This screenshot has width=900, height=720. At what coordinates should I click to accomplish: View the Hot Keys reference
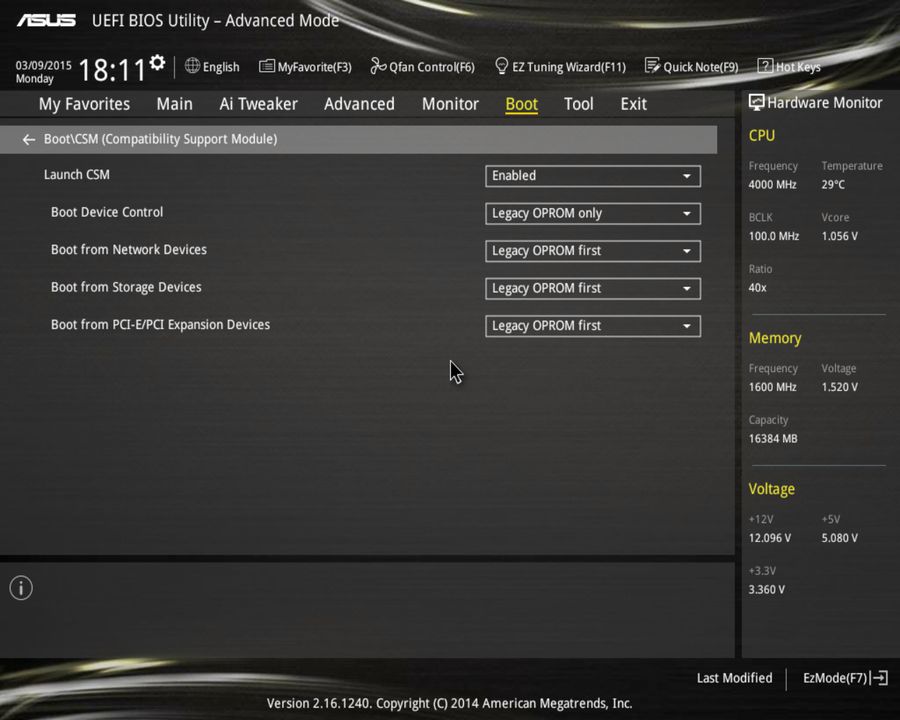(789, 66)
